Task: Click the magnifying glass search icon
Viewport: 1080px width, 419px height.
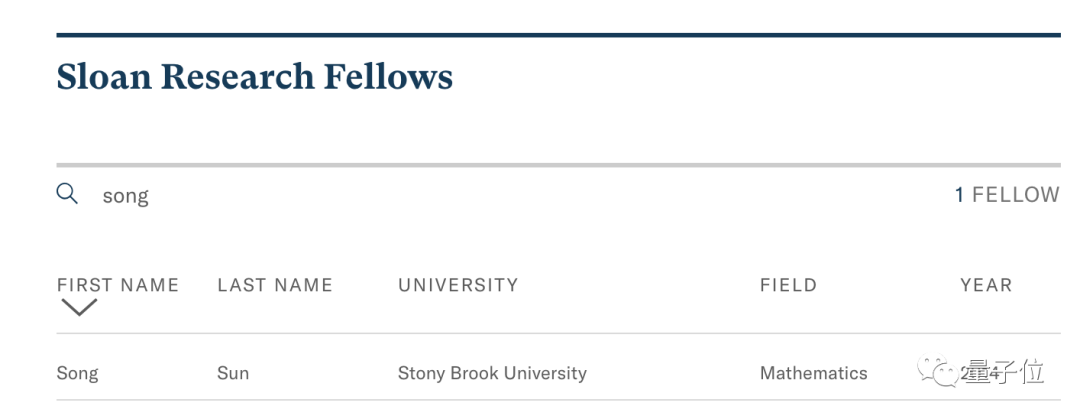Action: (x=67, y=194)
